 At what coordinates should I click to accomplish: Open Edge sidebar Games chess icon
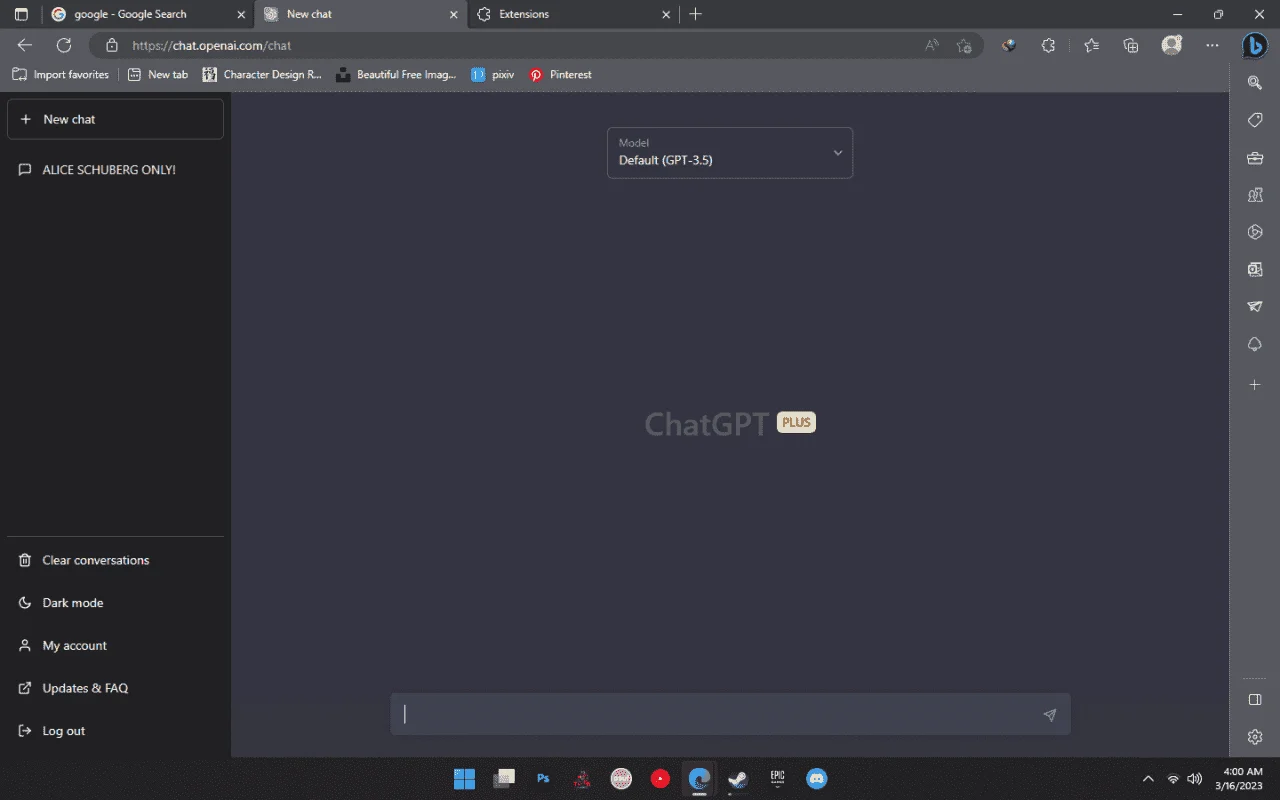pyautogui.click(x=1255, y=195)
